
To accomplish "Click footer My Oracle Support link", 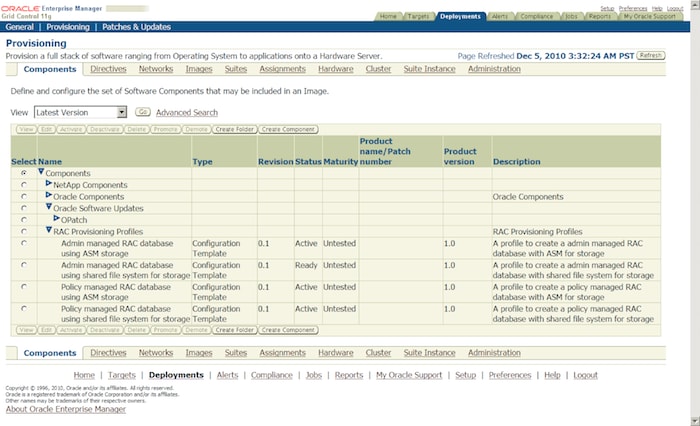I will click(409, 375).
